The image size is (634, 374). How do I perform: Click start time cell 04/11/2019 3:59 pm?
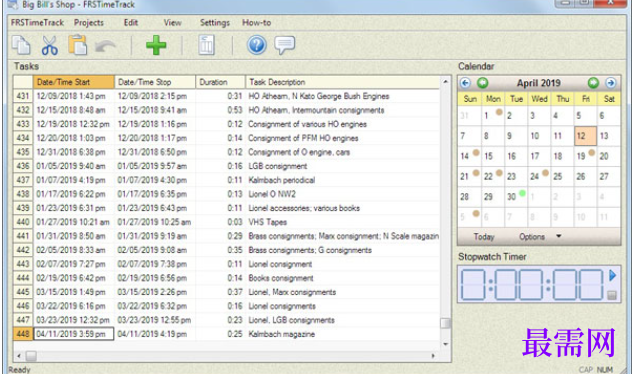pos(74,334)
